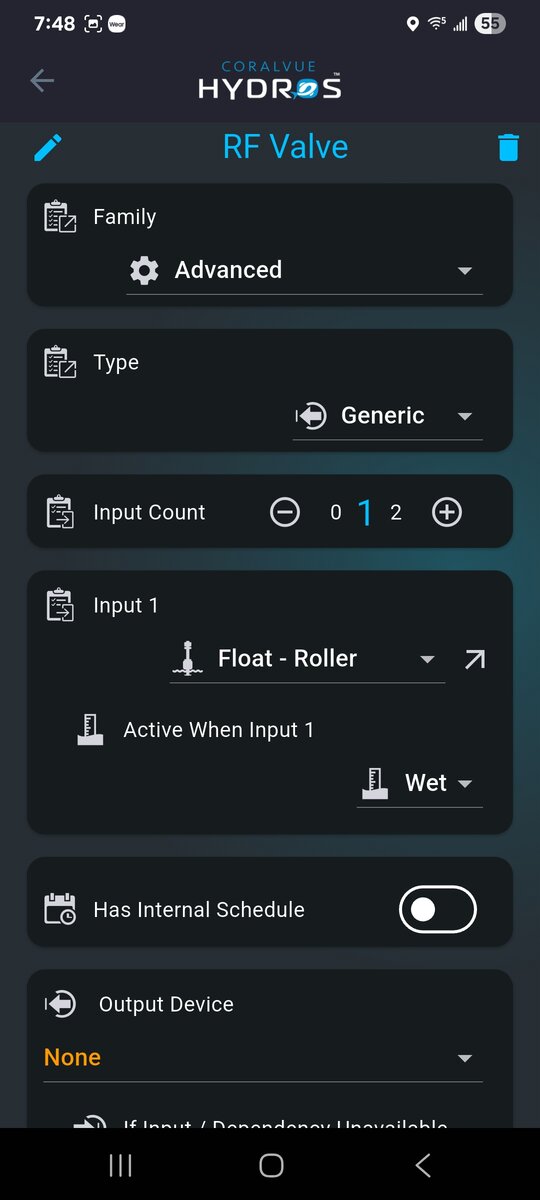Viewport: 540px width, 1200px height.
Task: Tap the Family clipboard icon
Action: tap(60, 217)
